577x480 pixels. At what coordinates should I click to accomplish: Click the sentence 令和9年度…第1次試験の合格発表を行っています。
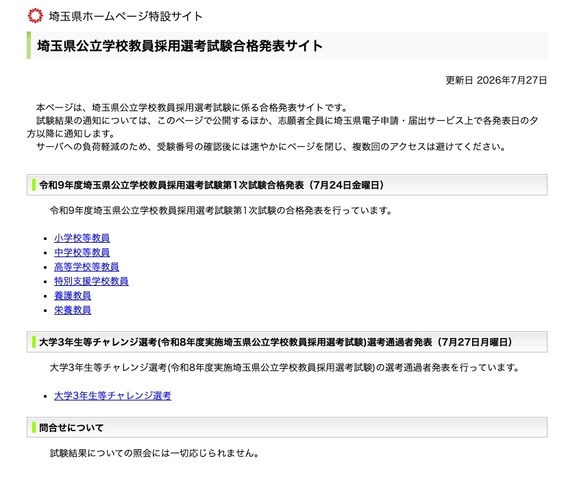coord(221,211)
